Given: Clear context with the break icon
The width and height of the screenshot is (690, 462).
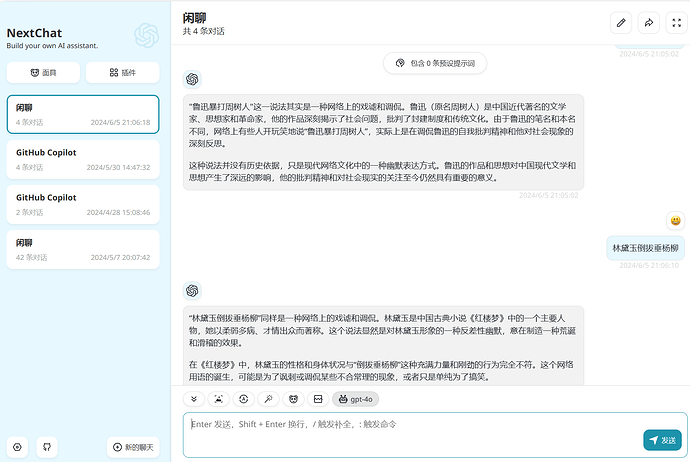Looking at the screenshot, I should (x=318, y=399).
